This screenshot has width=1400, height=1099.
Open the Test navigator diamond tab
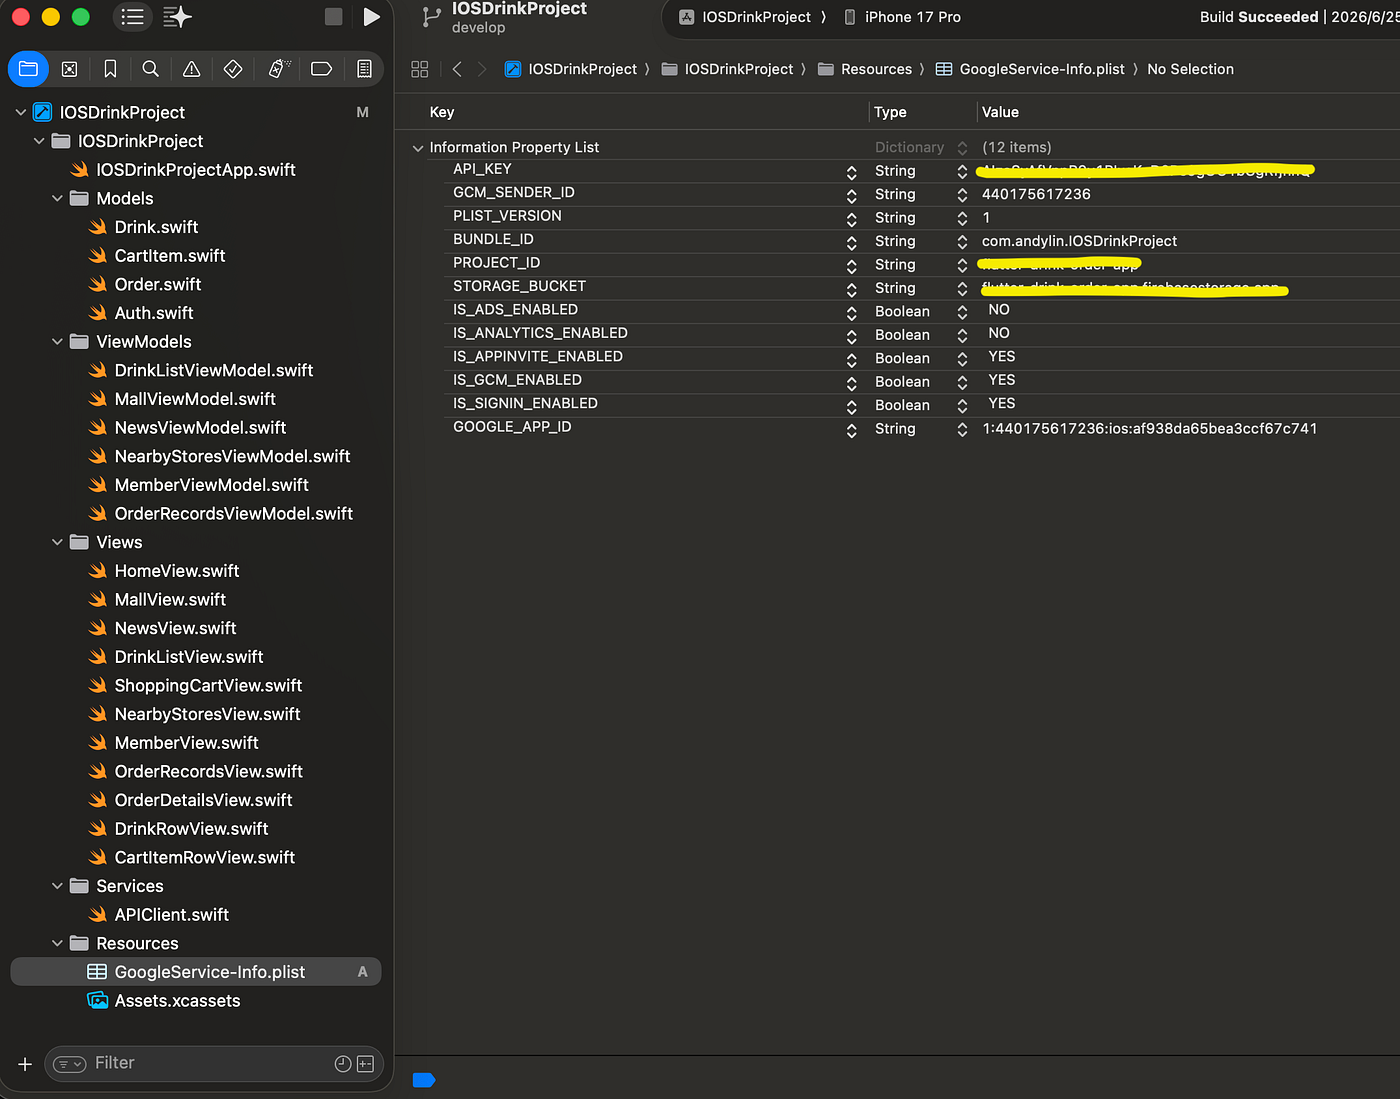pos(233,69)
